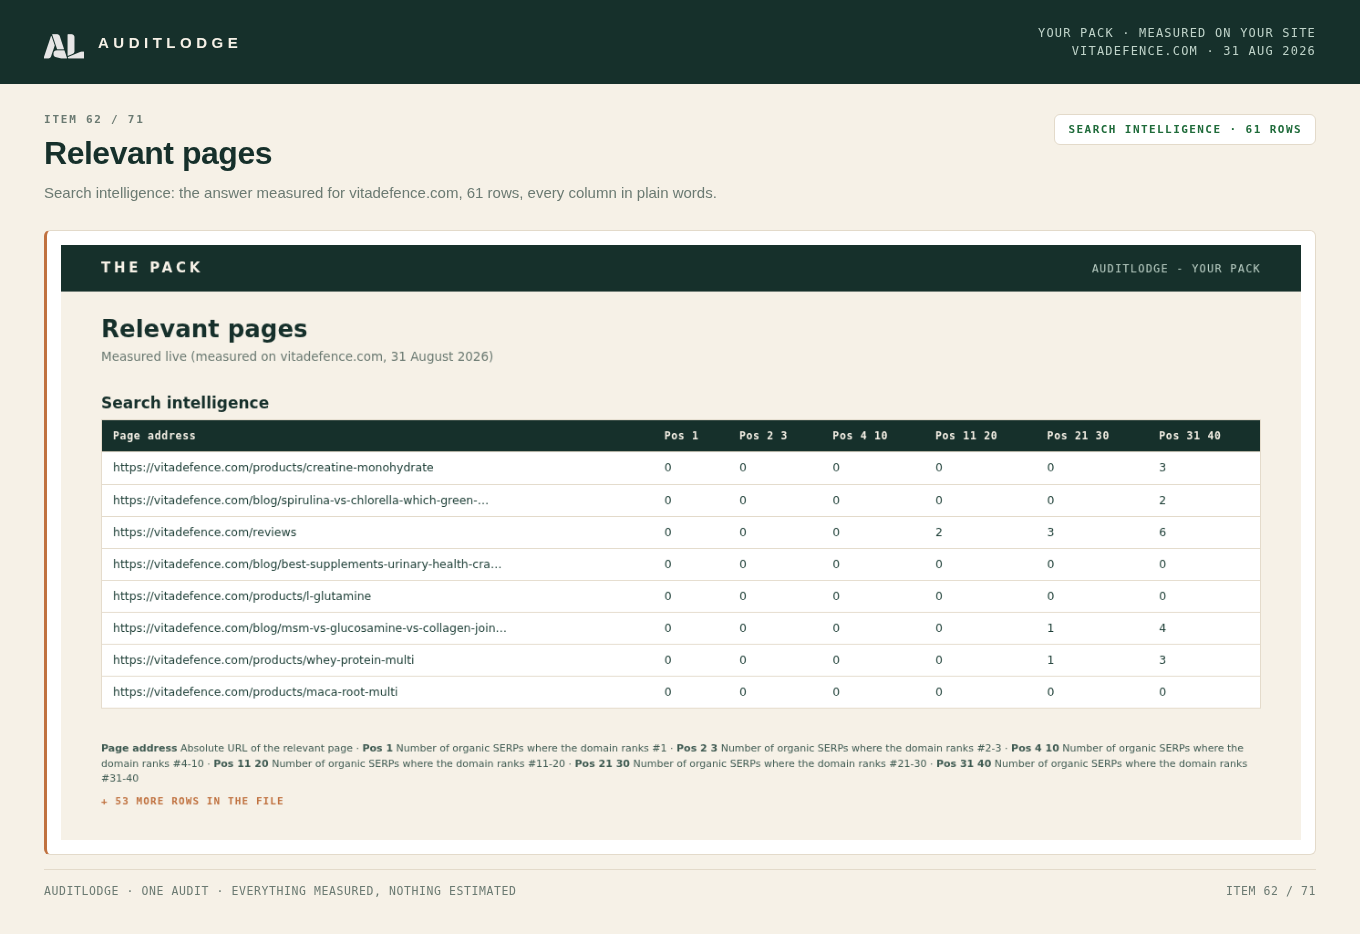Select the creatine-monohydrate product URL row
The image size is (1360, 934).
tap(681, 468)
